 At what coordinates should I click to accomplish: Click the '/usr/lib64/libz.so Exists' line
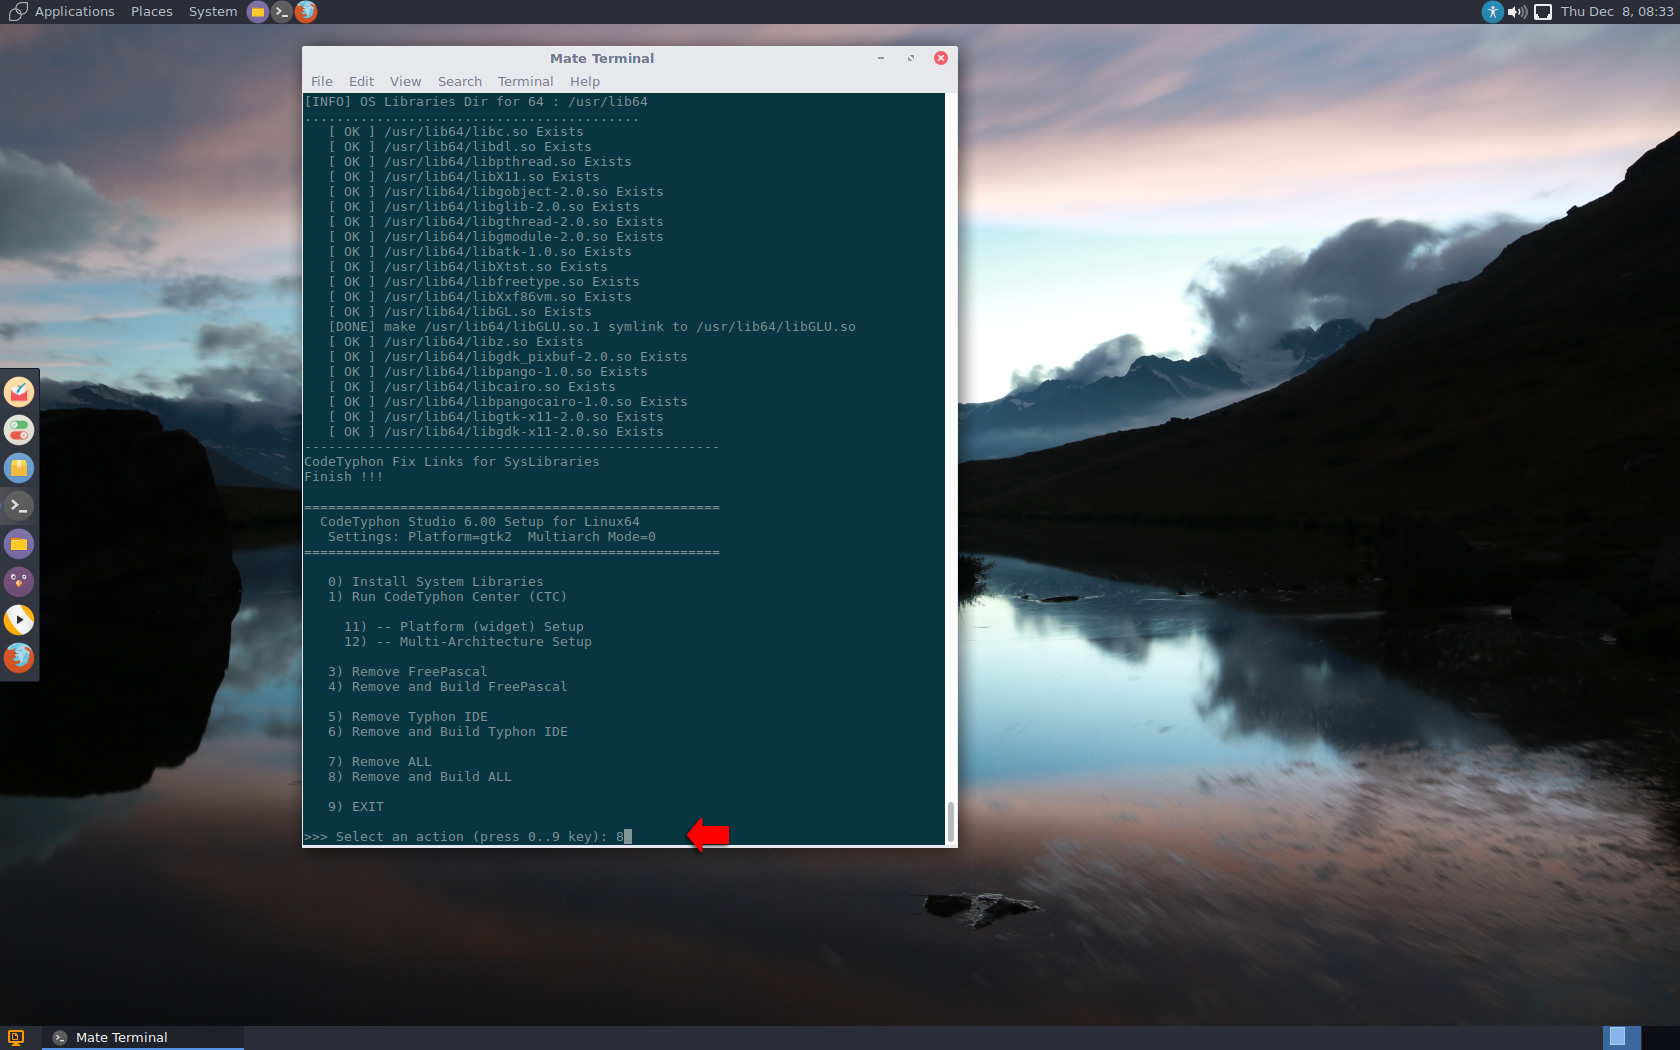(456, 342)
